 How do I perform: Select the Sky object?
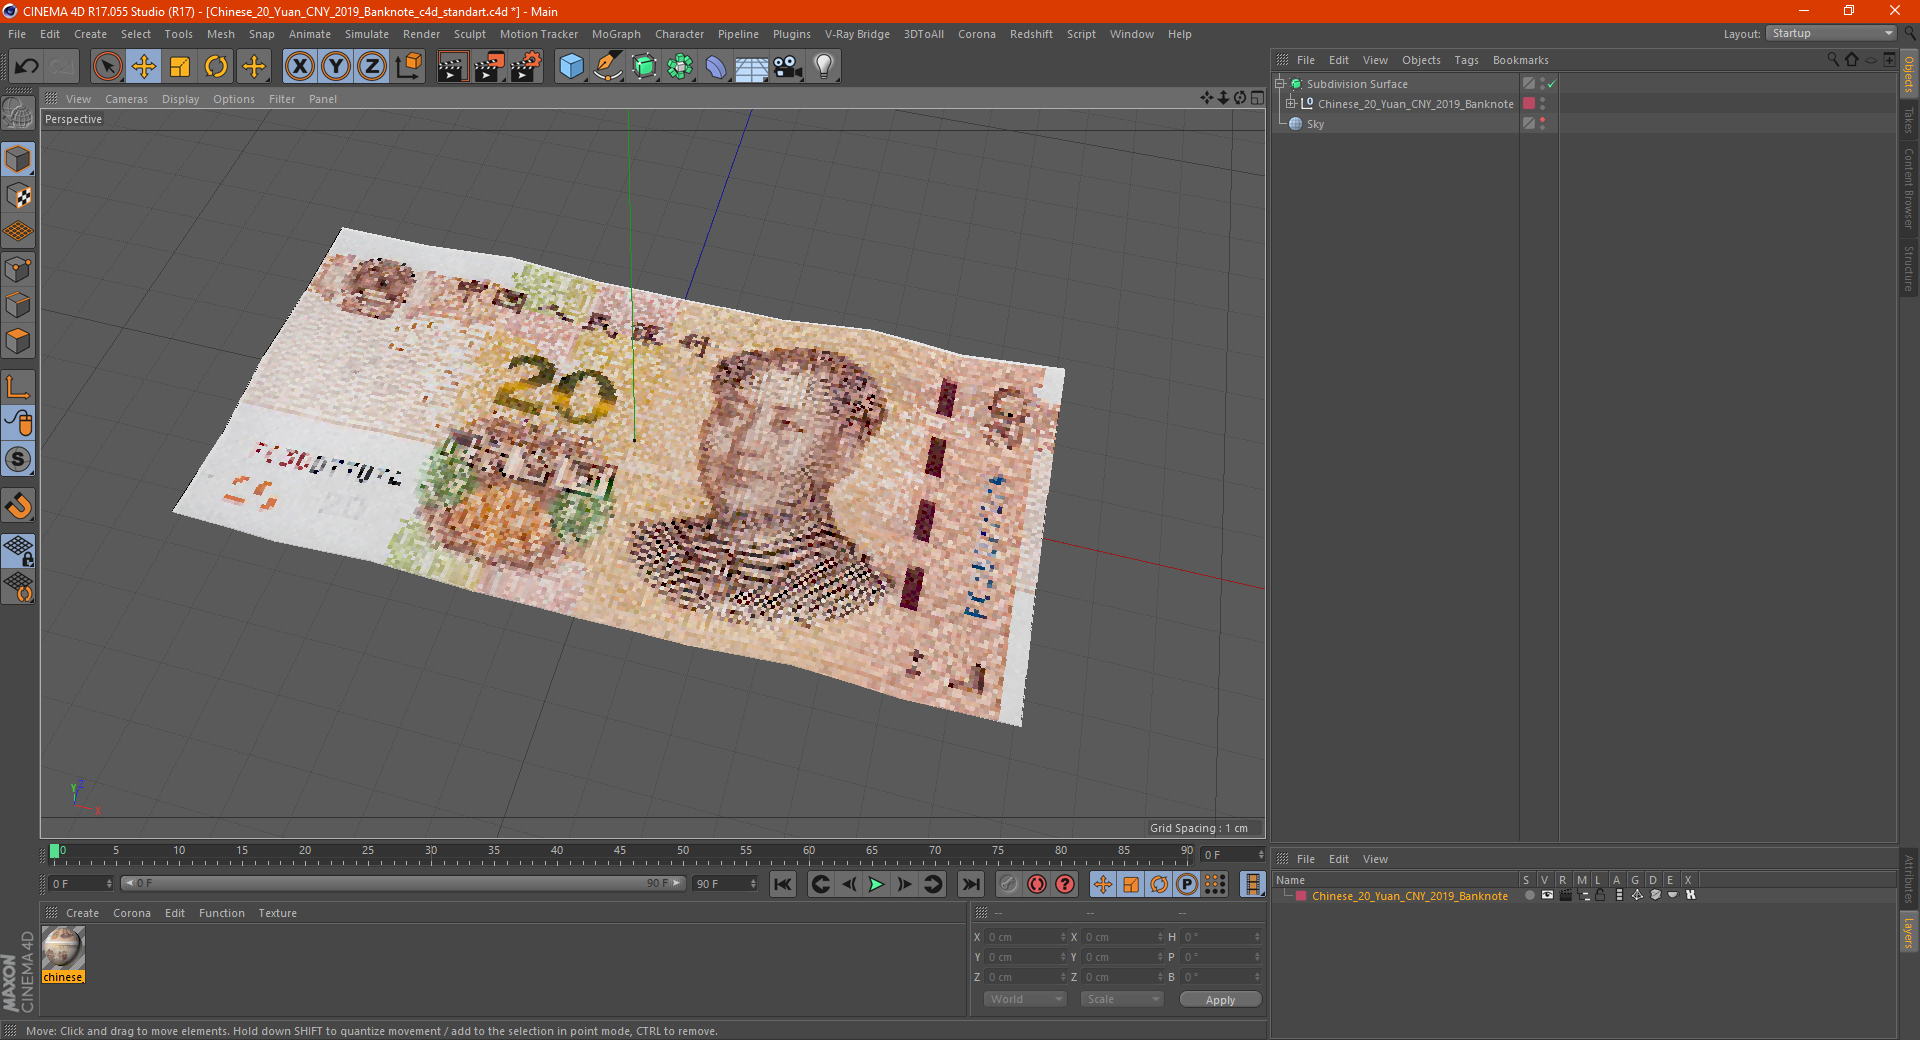1315,124
